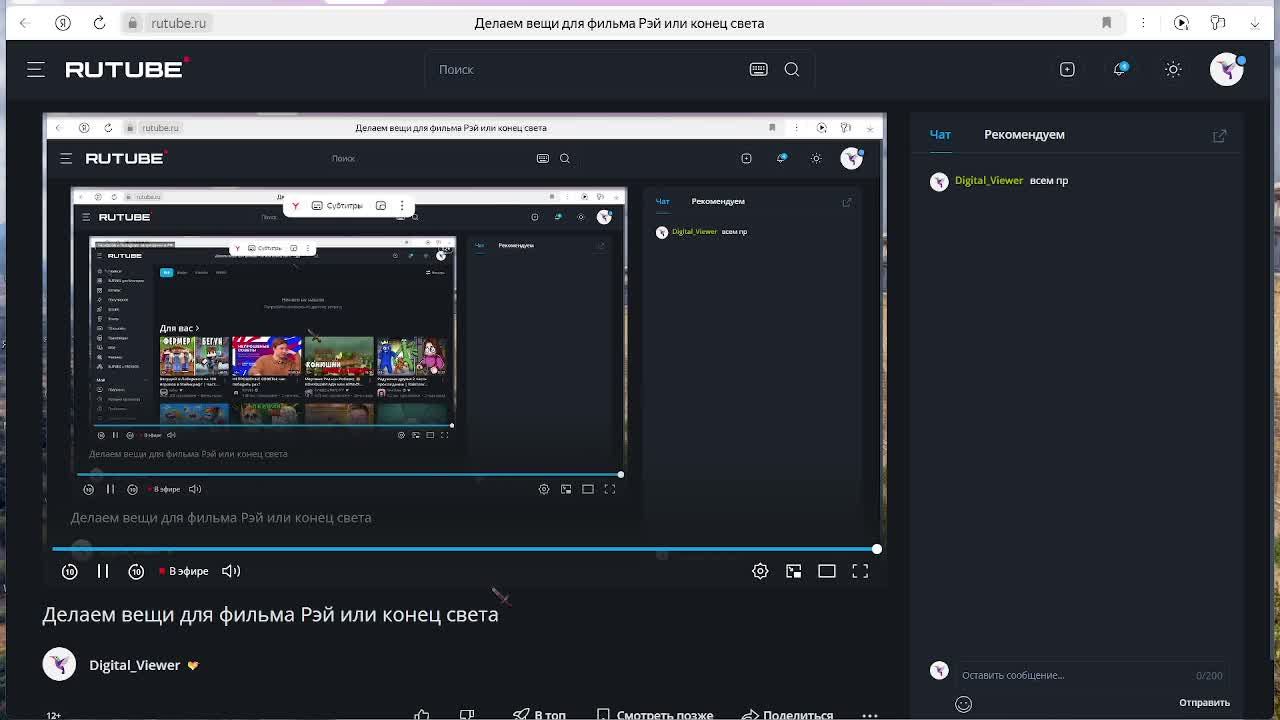Toggle theater wide-player mode

tap(827, 571)
